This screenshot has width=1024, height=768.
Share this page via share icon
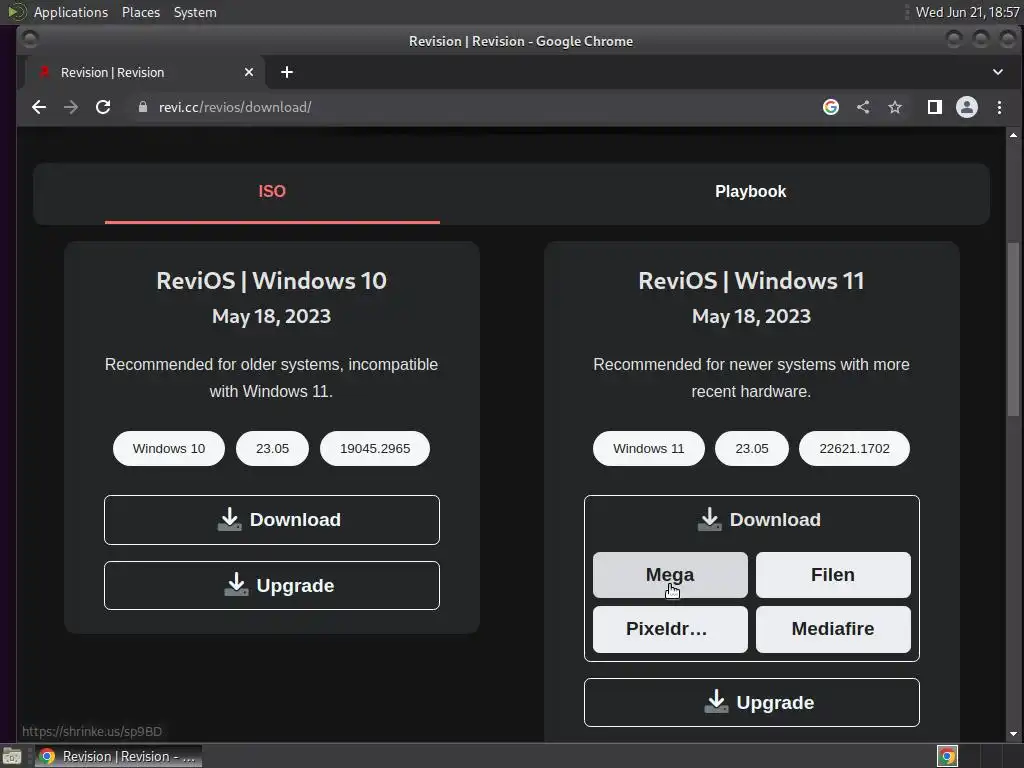[x=863, y=107]
